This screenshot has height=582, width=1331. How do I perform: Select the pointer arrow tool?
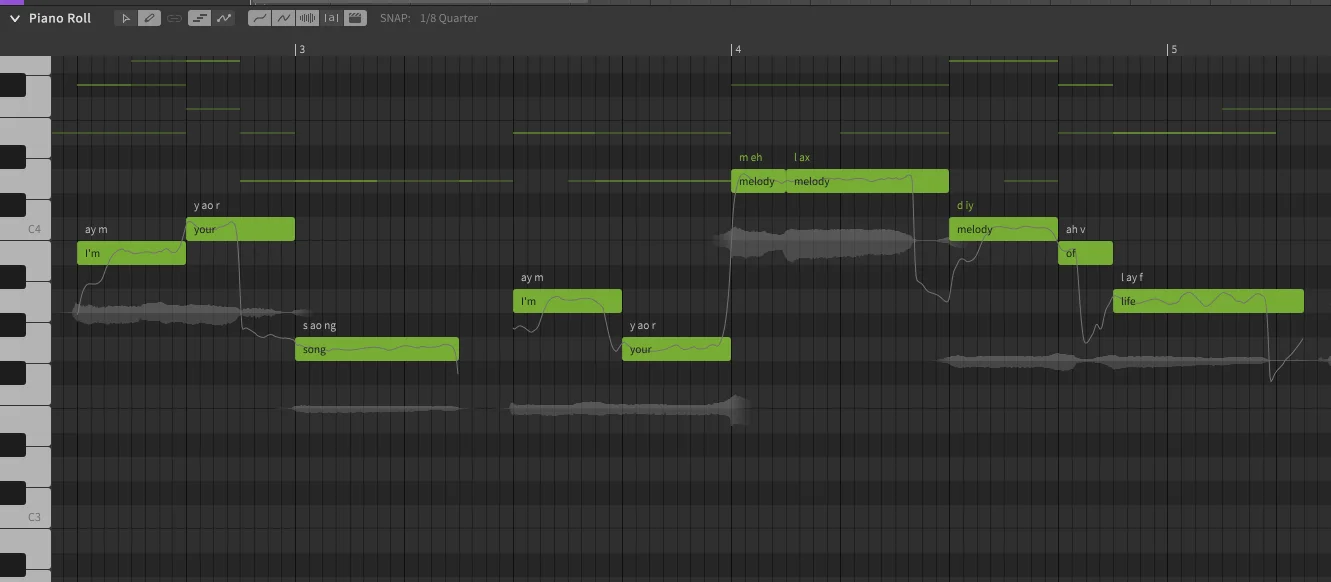click(x=125, y=18)
